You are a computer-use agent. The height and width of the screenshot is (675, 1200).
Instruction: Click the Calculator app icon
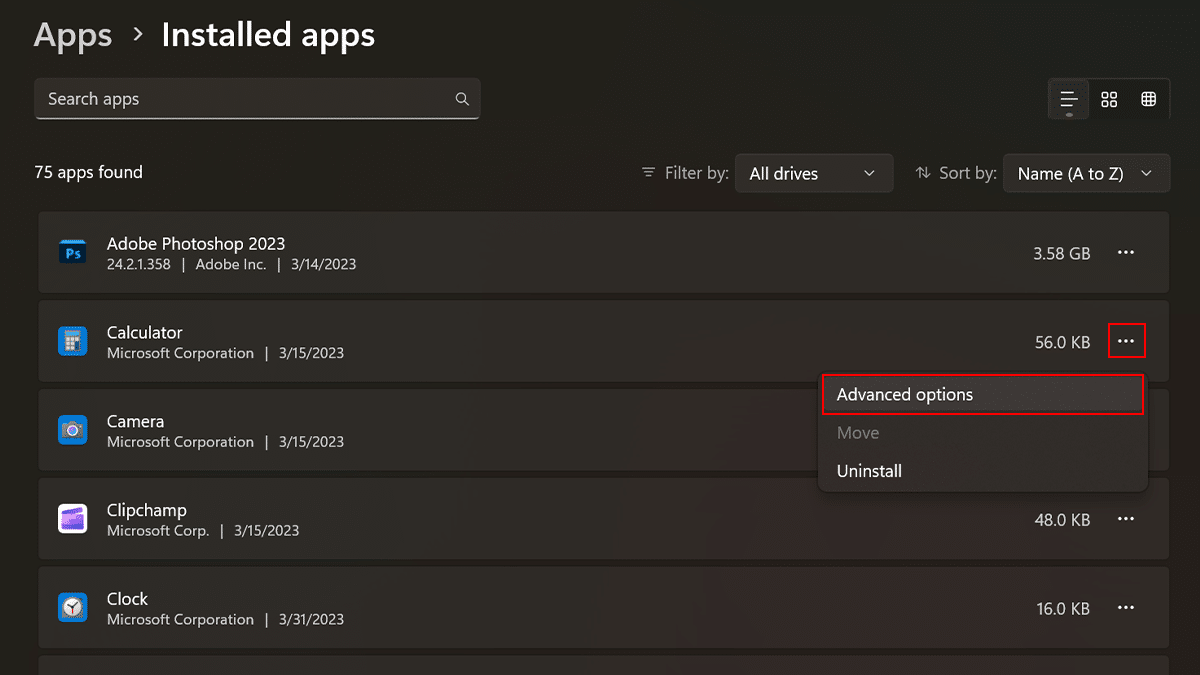[73, 342]
